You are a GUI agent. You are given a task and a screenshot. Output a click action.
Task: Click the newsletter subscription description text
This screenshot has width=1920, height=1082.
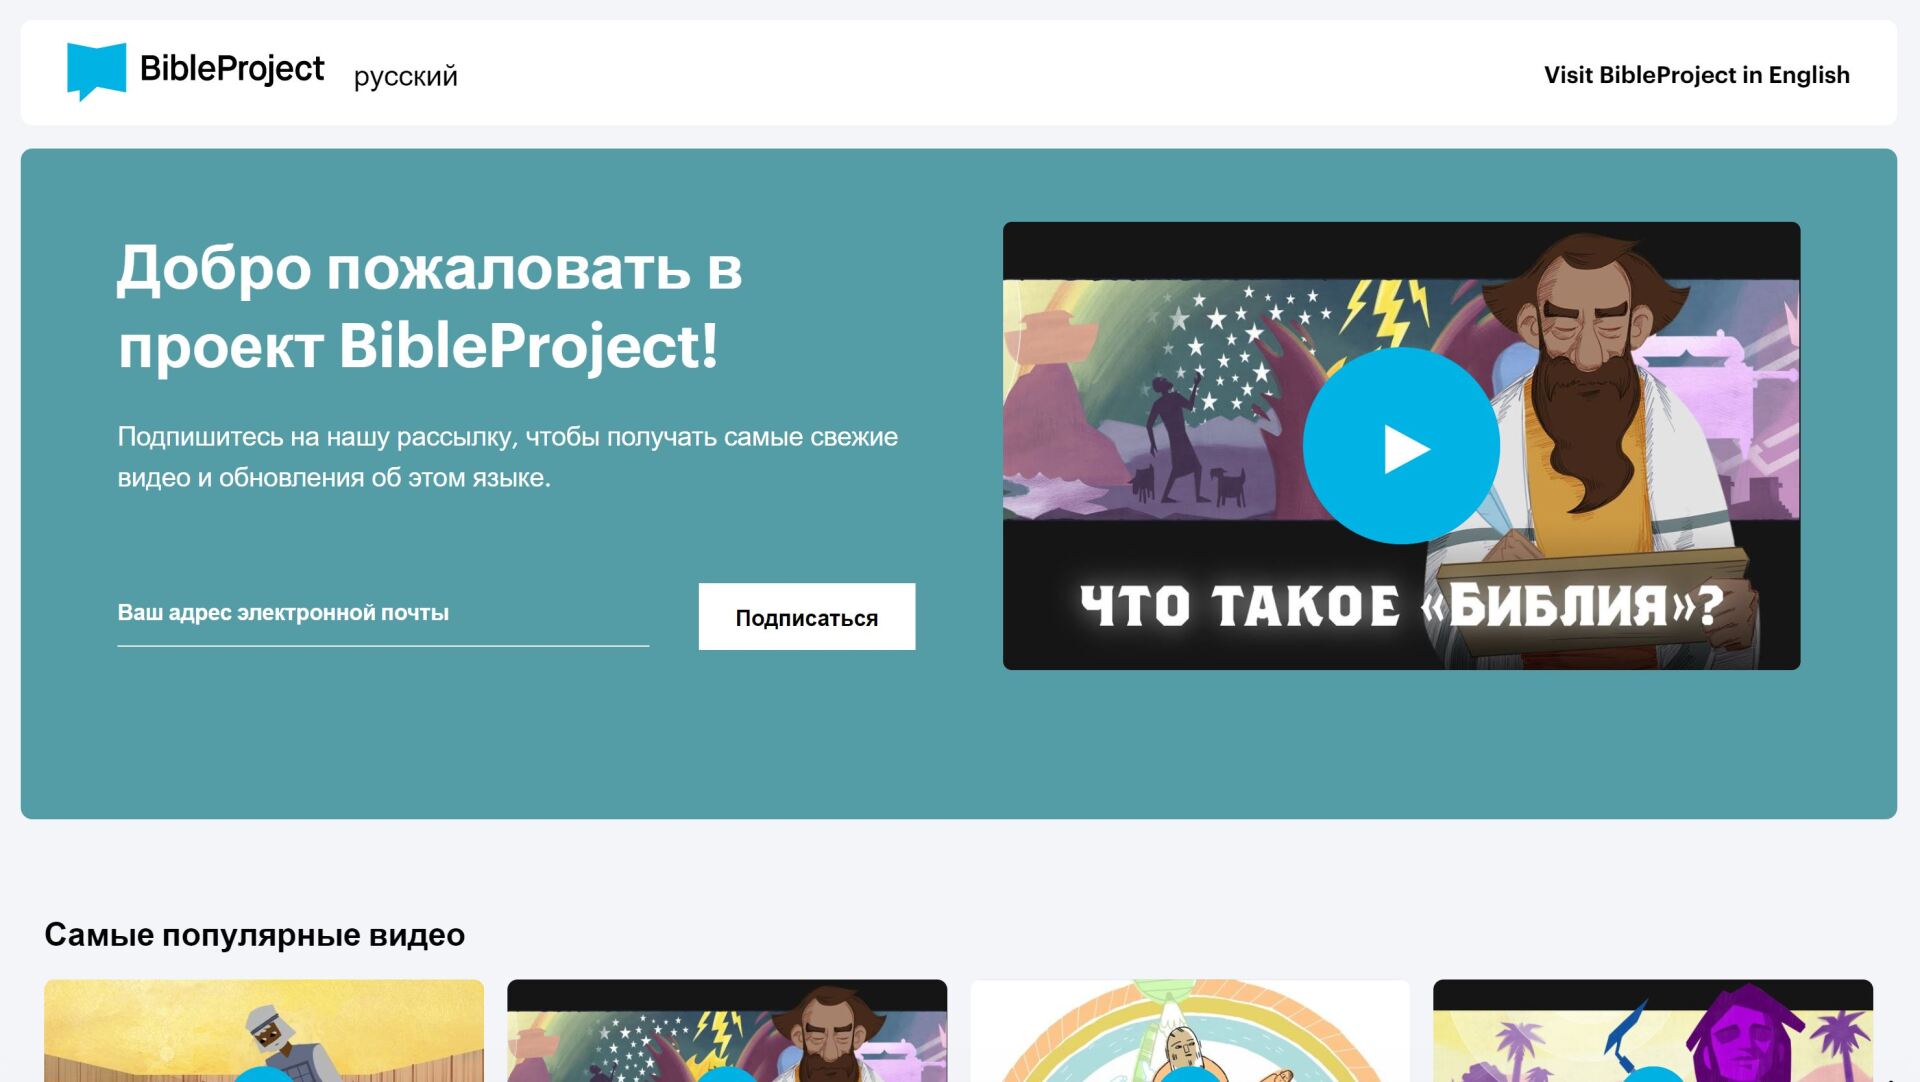pyautogui.click(x=508, y=457)
